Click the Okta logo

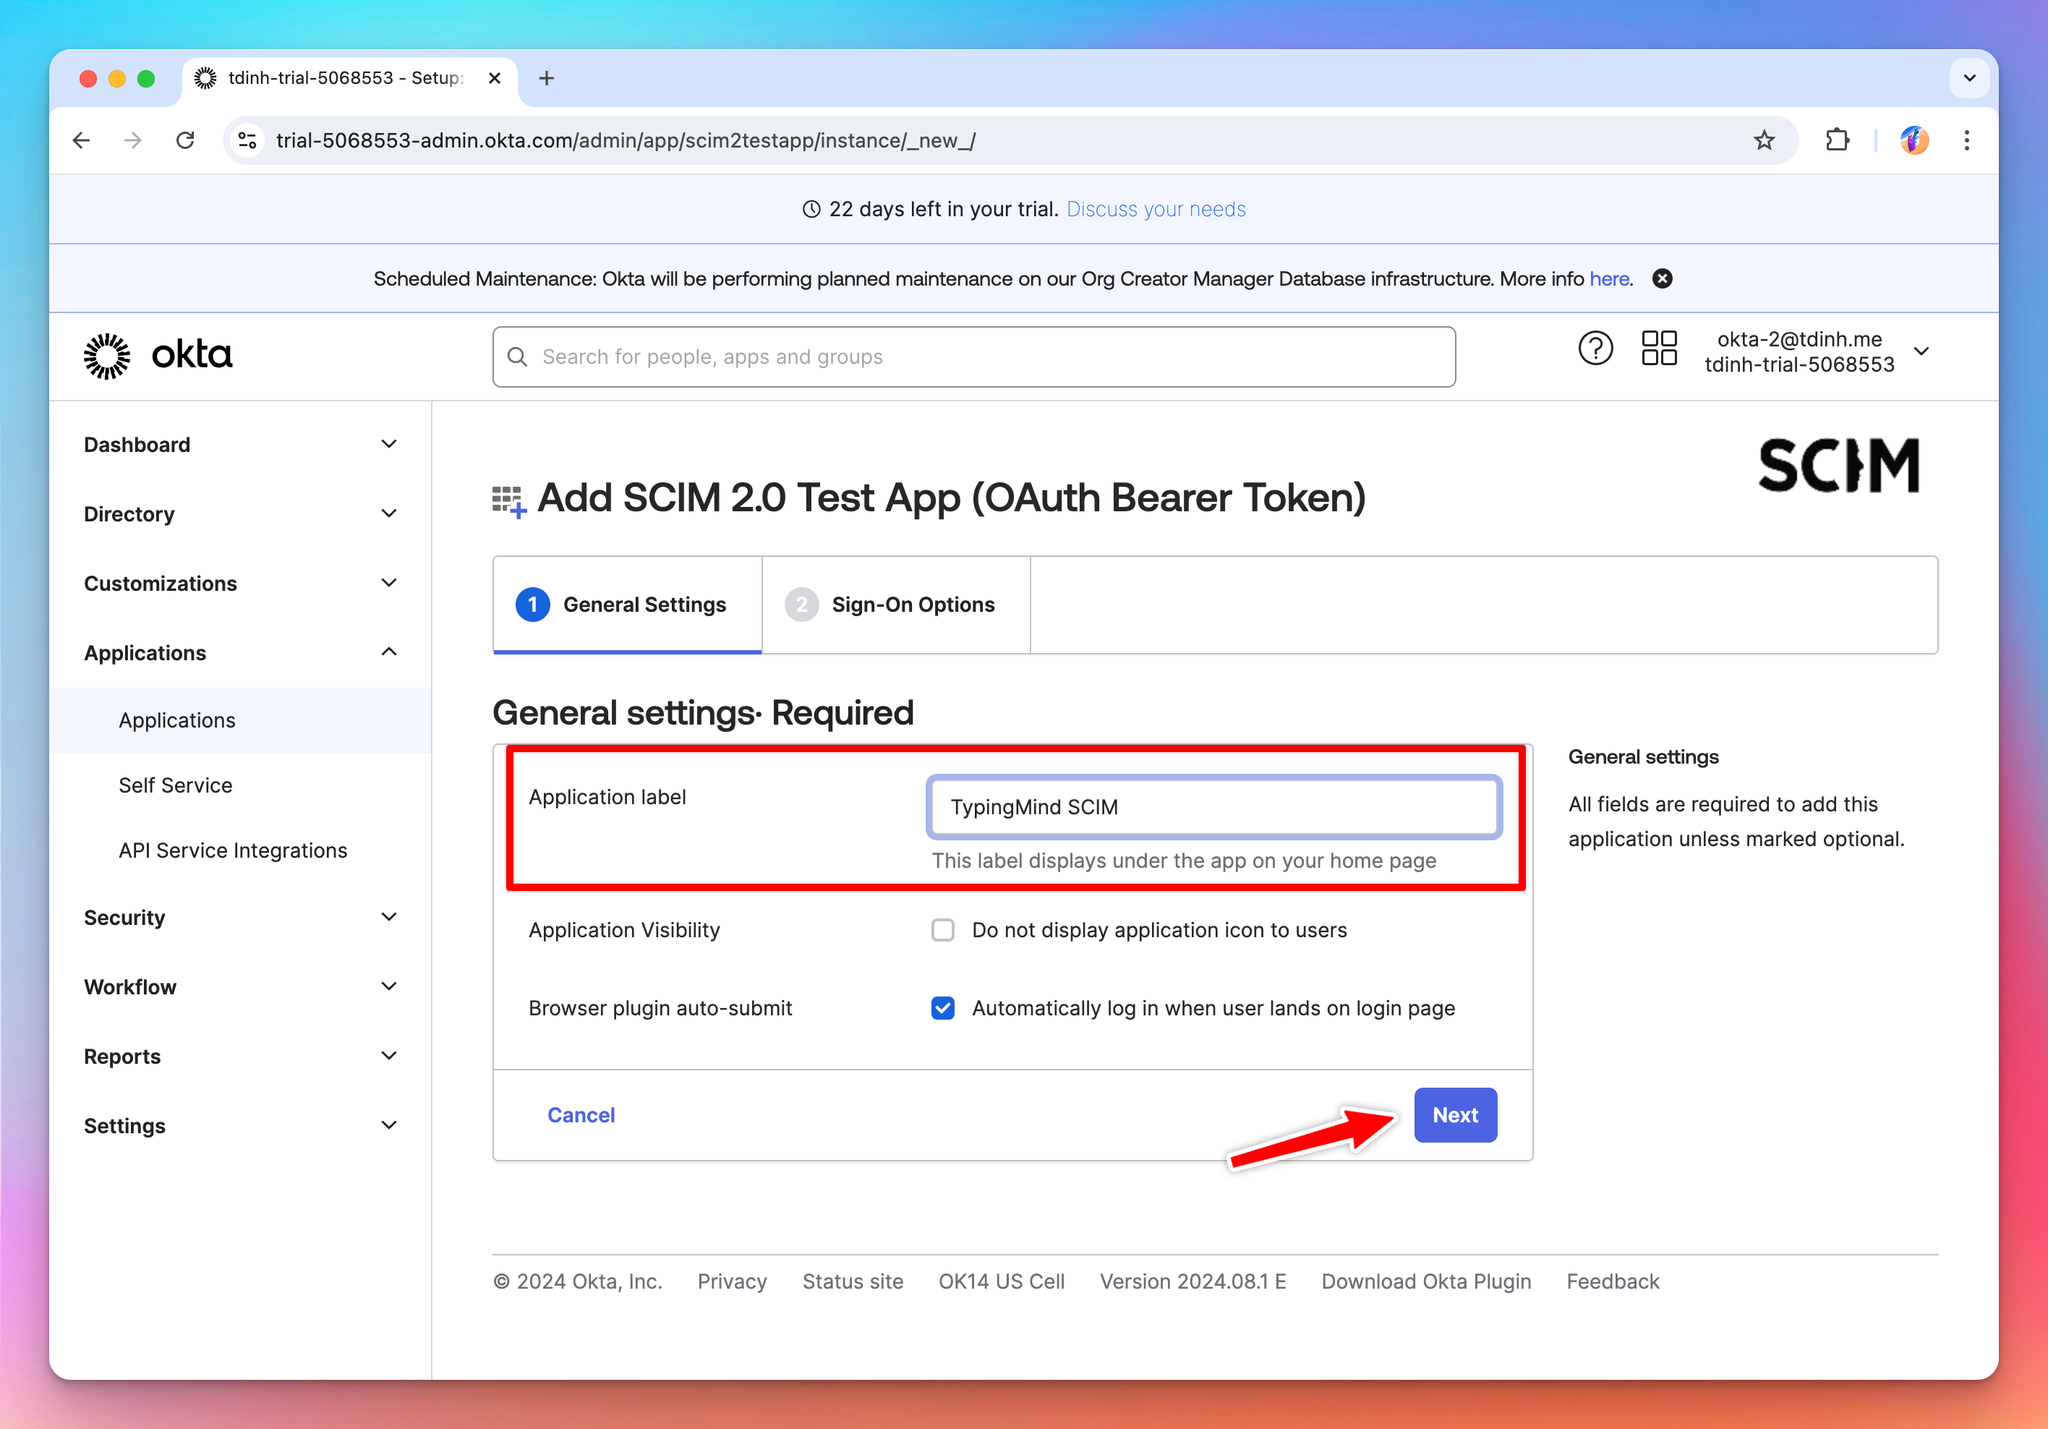click(158, 356)
